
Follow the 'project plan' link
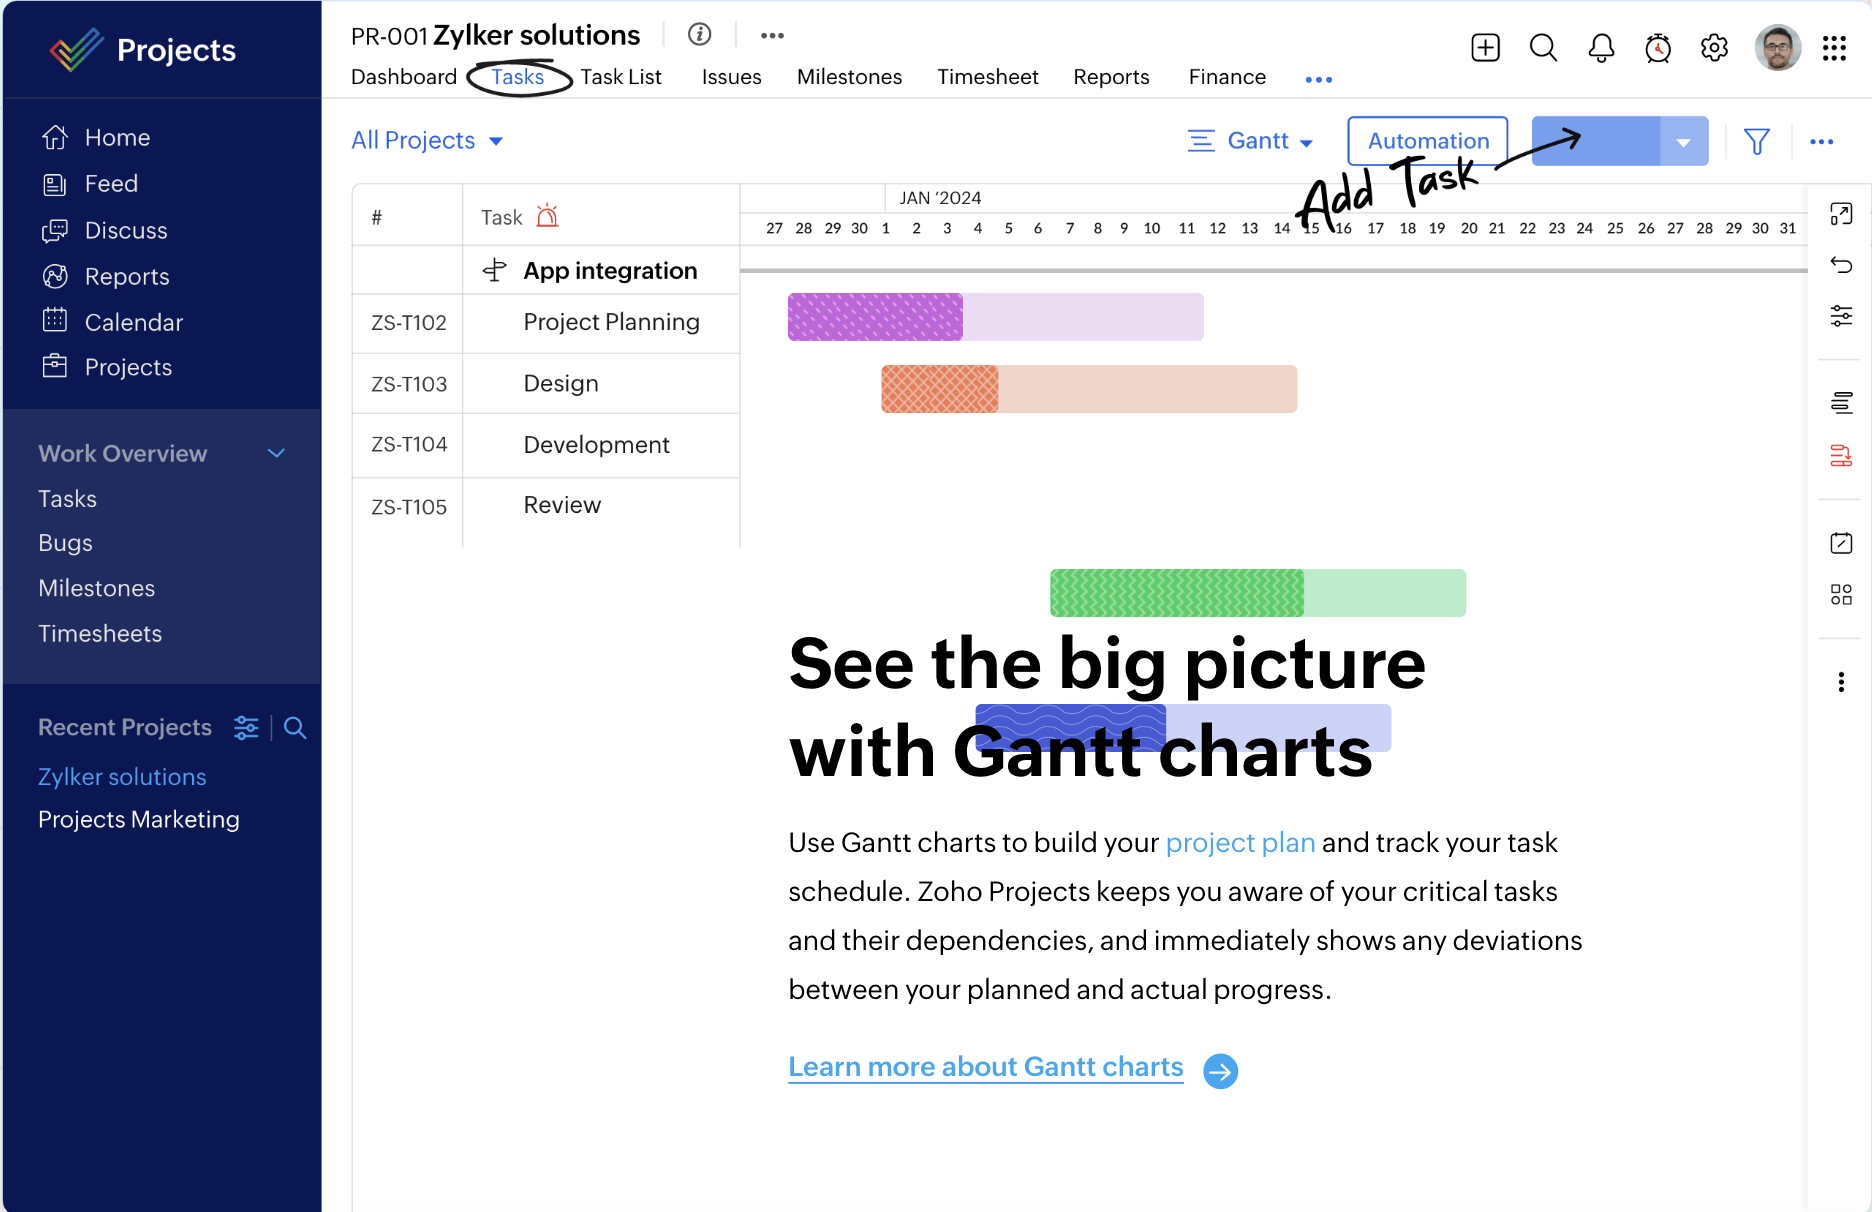coord(1240,843)
